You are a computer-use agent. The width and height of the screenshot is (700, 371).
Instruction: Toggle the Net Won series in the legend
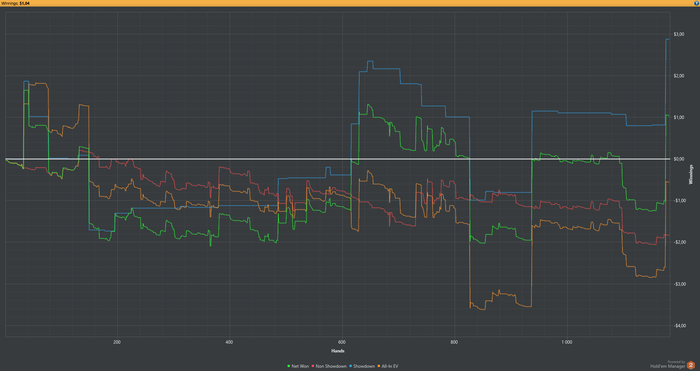click(x=298, y=366)
